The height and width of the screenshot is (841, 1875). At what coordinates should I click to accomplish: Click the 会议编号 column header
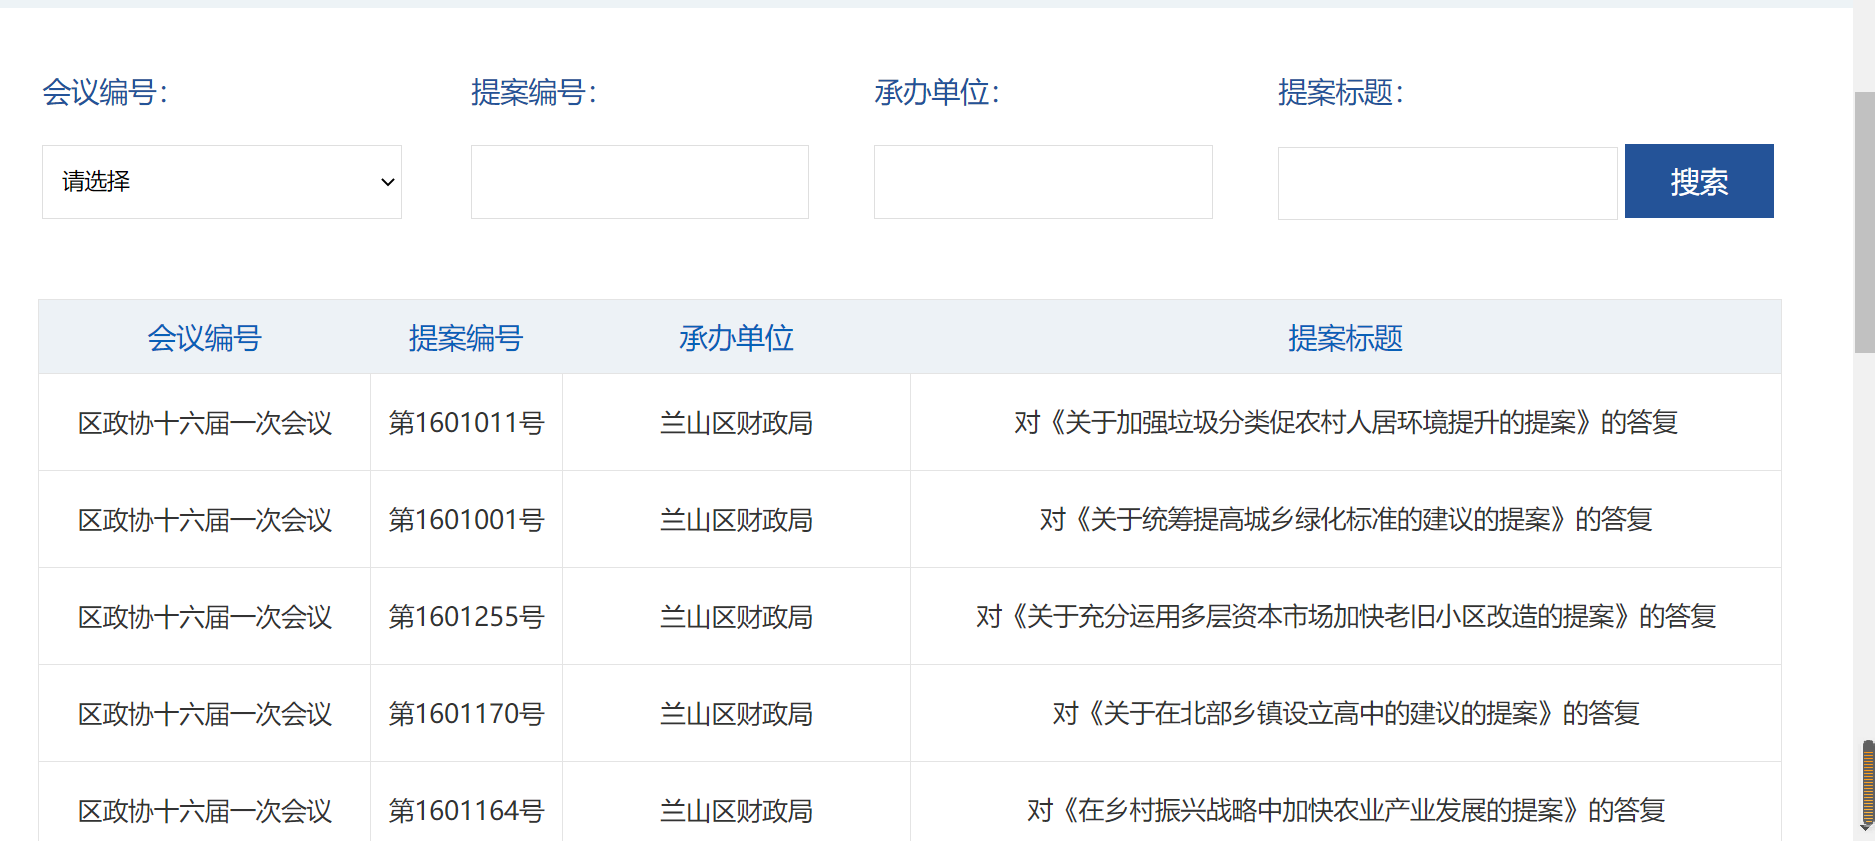(x=204, y=338)
